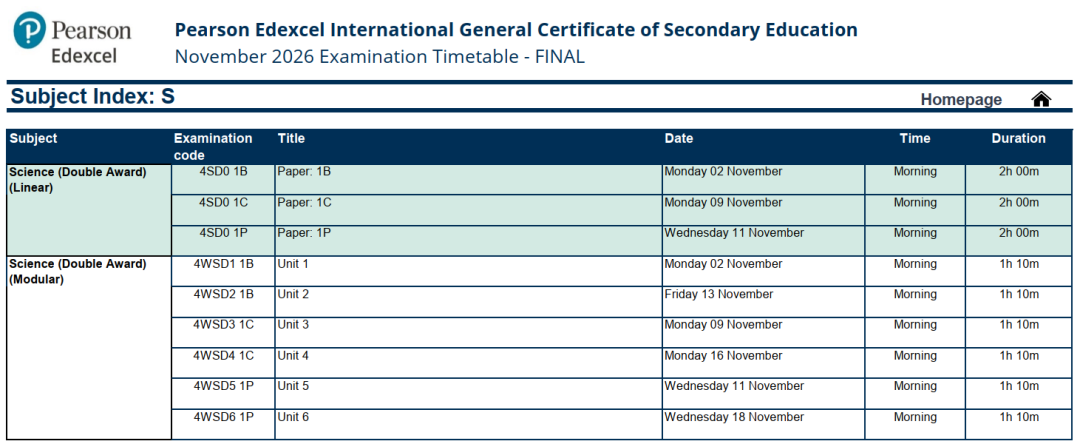Image resolution: width=1080 pixels, height=444 pixels.
Task: Select the Science (Double Award) (Linear) cell
Action: point(89,210)
